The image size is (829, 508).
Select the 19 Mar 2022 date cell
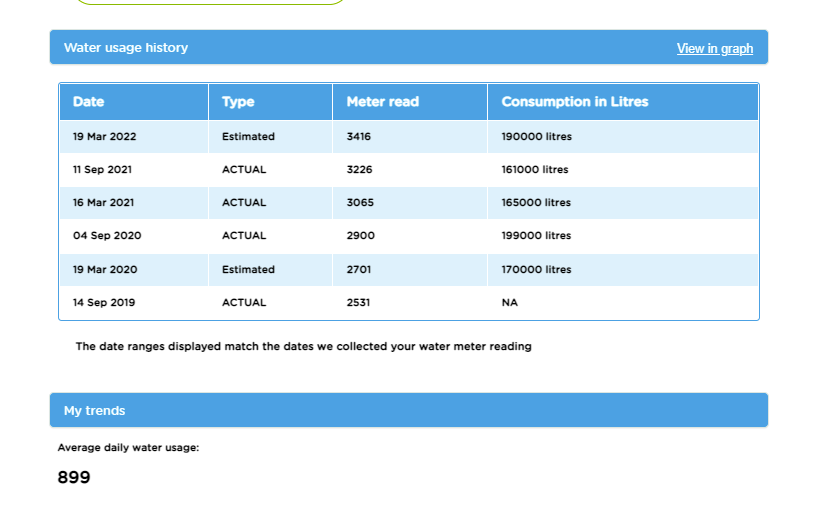click(105, 136)
